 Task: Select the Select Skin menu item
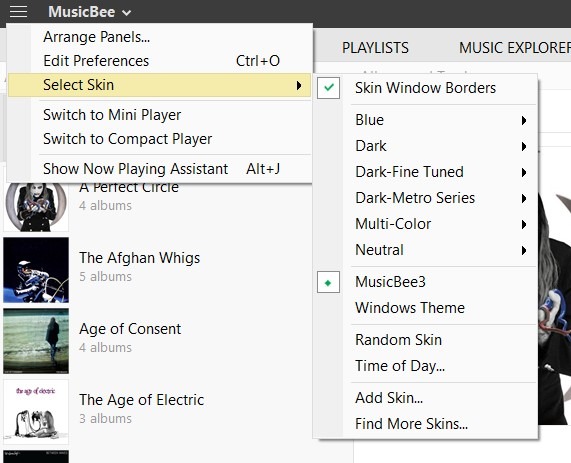(160, 85)
